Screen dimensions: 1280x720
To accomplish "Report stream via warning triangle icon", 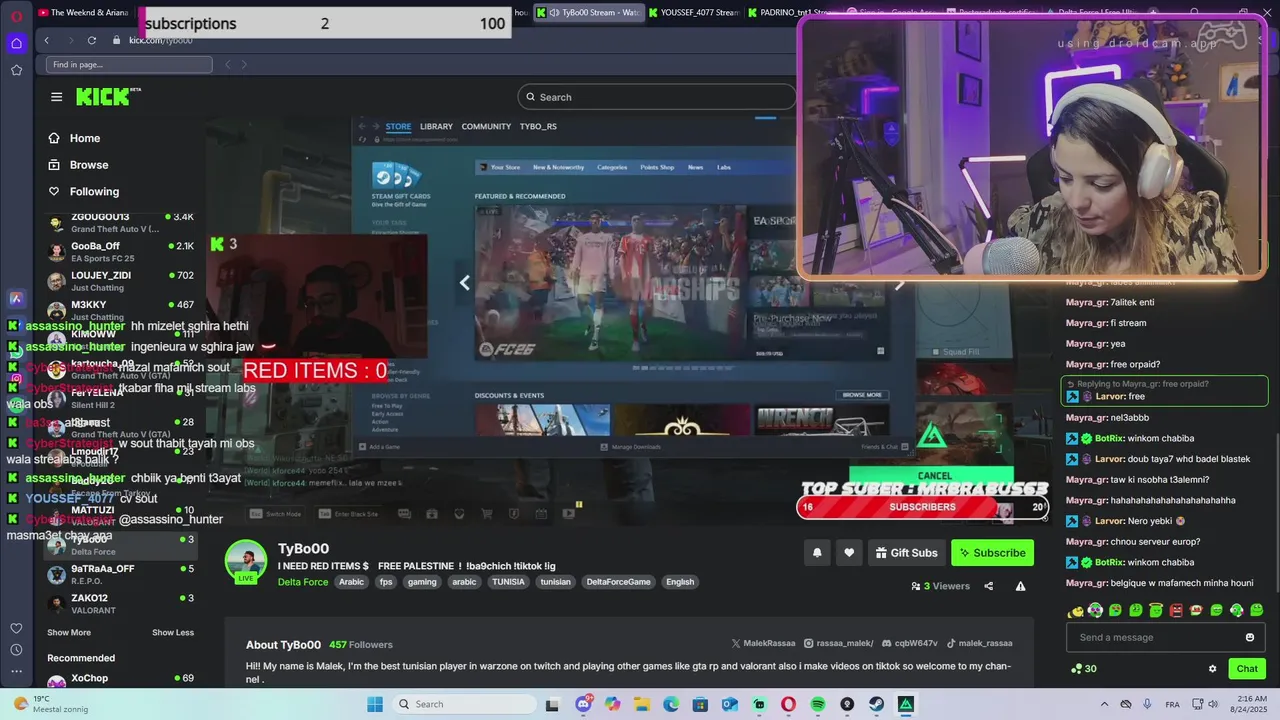I will (x=1020, y=586).
